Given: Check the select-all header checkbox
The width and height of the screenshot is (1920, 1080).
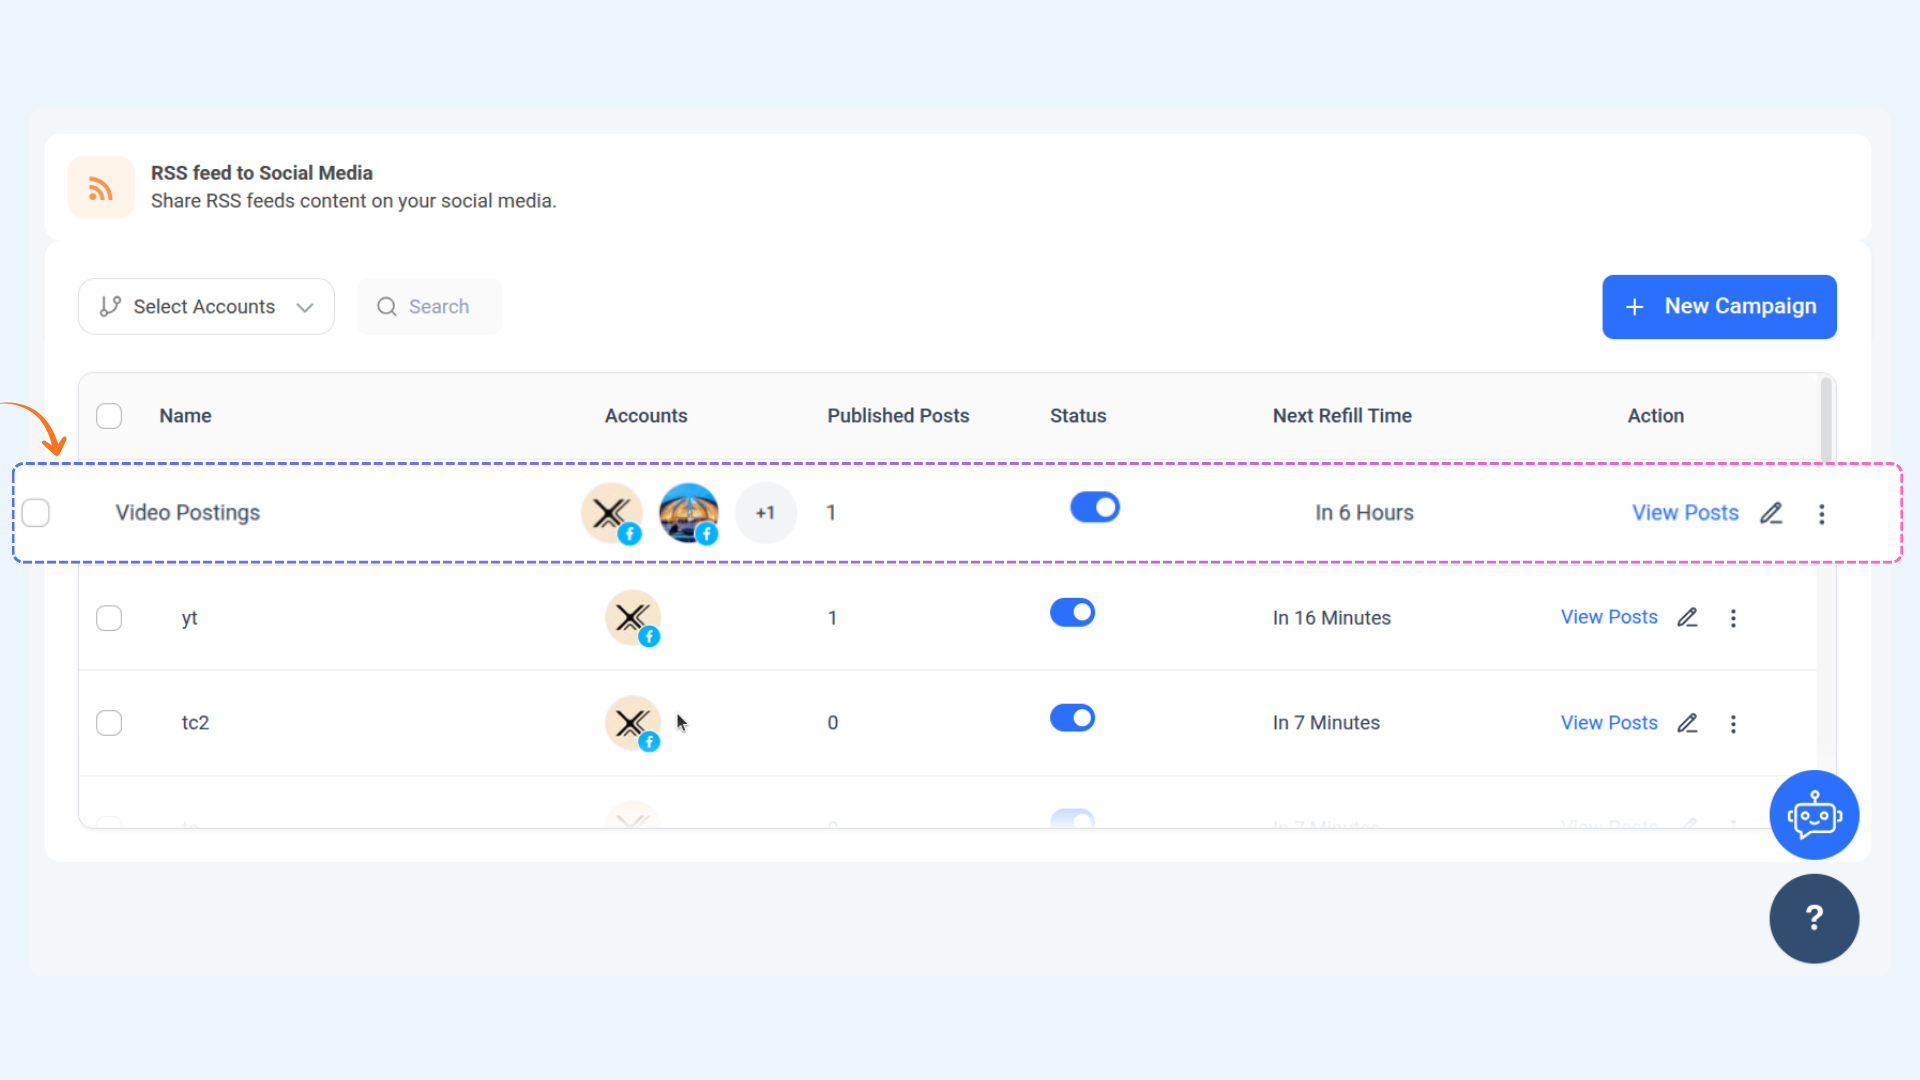Looking at the screenshot, I should tap(109, 416).
